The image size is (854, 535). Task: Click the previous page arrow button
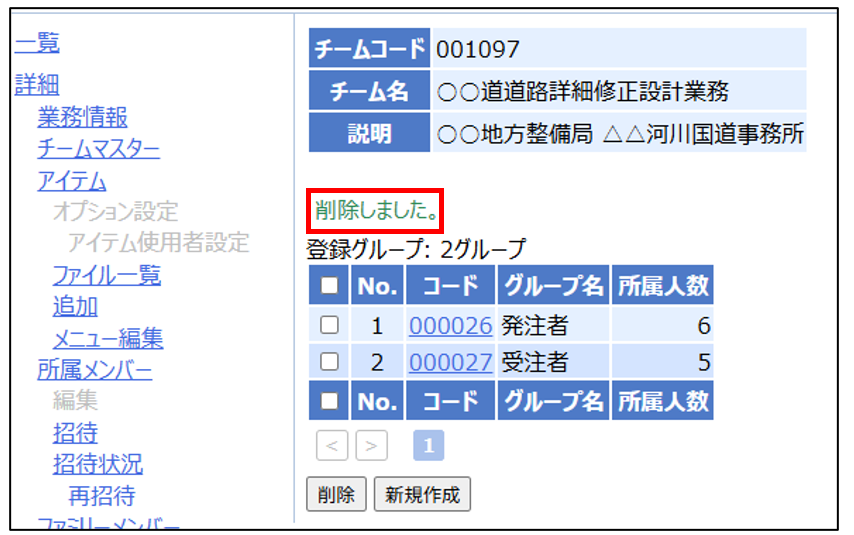[332, 447]
